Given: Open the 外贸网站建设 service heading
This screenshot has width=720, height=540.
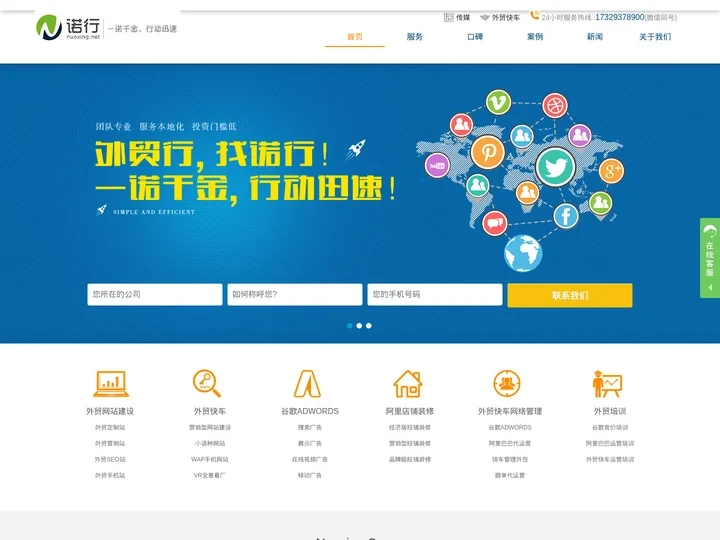Looking at the screenshot, I should click(x=110, y=411).
